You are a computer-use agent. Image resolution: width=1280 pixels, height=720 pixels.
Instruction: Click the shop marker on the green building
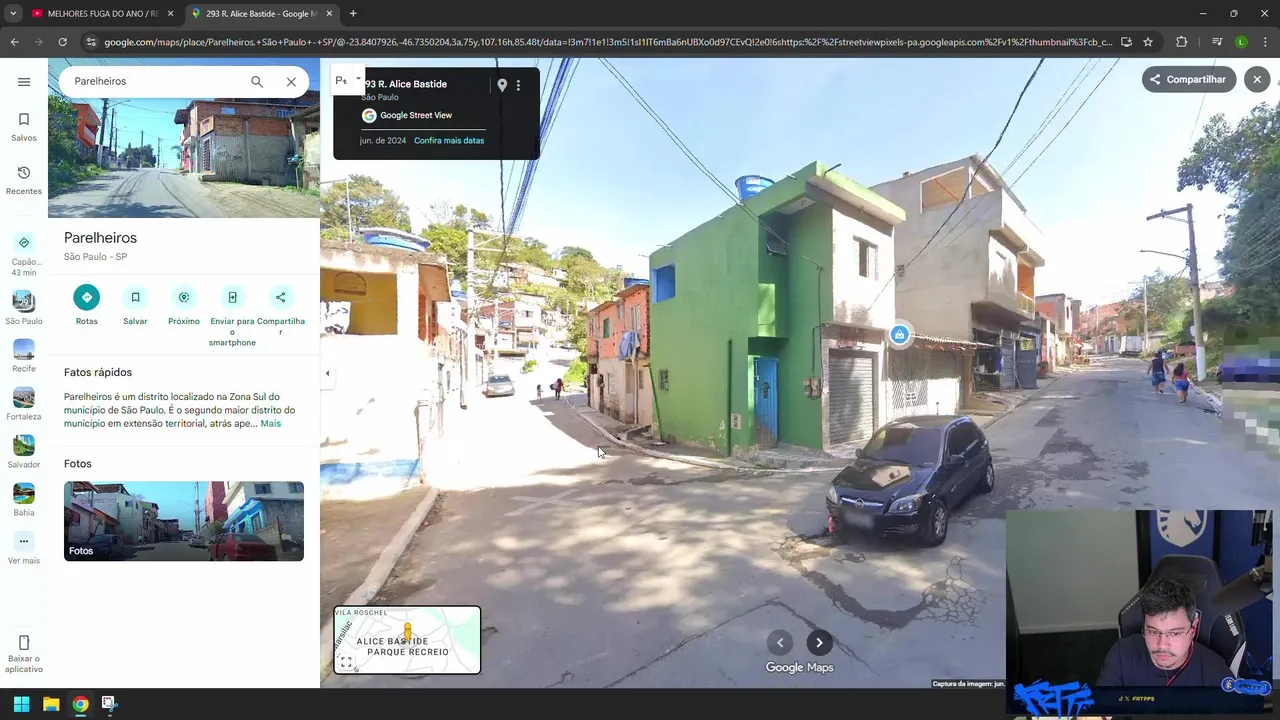[x=899, y=335]
